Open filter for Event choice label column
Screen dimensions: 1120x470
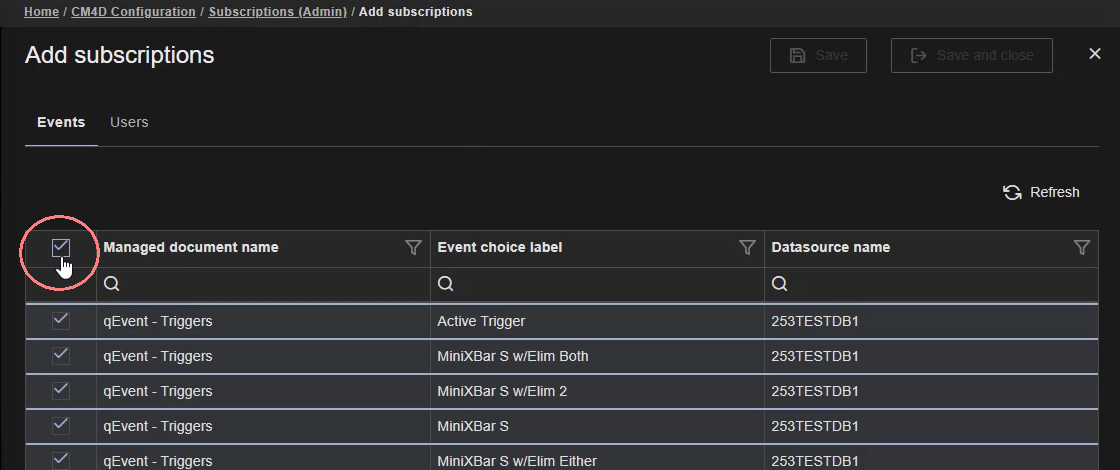747,248
